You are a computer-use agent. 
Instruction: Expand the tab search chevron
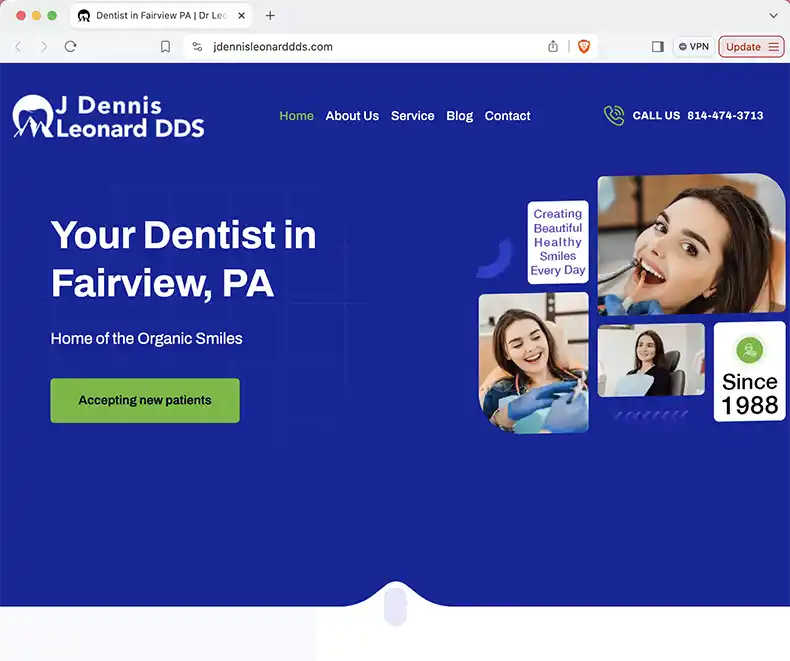click(x=773, y=16)
